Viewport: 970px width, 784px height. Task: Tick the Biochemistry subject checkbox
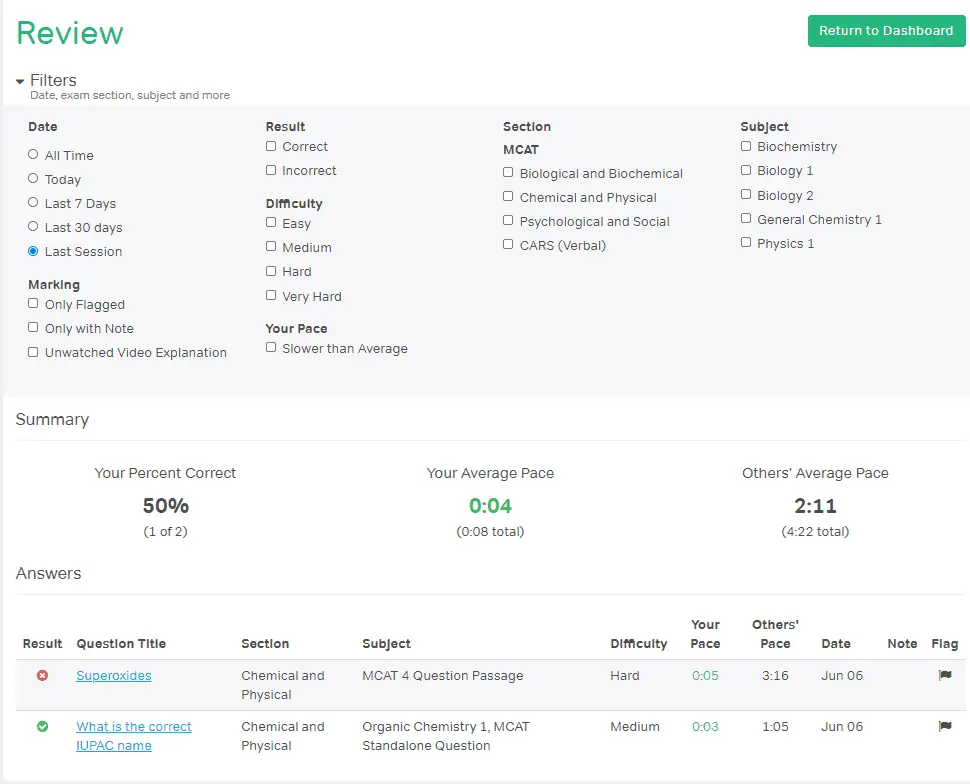746,146
